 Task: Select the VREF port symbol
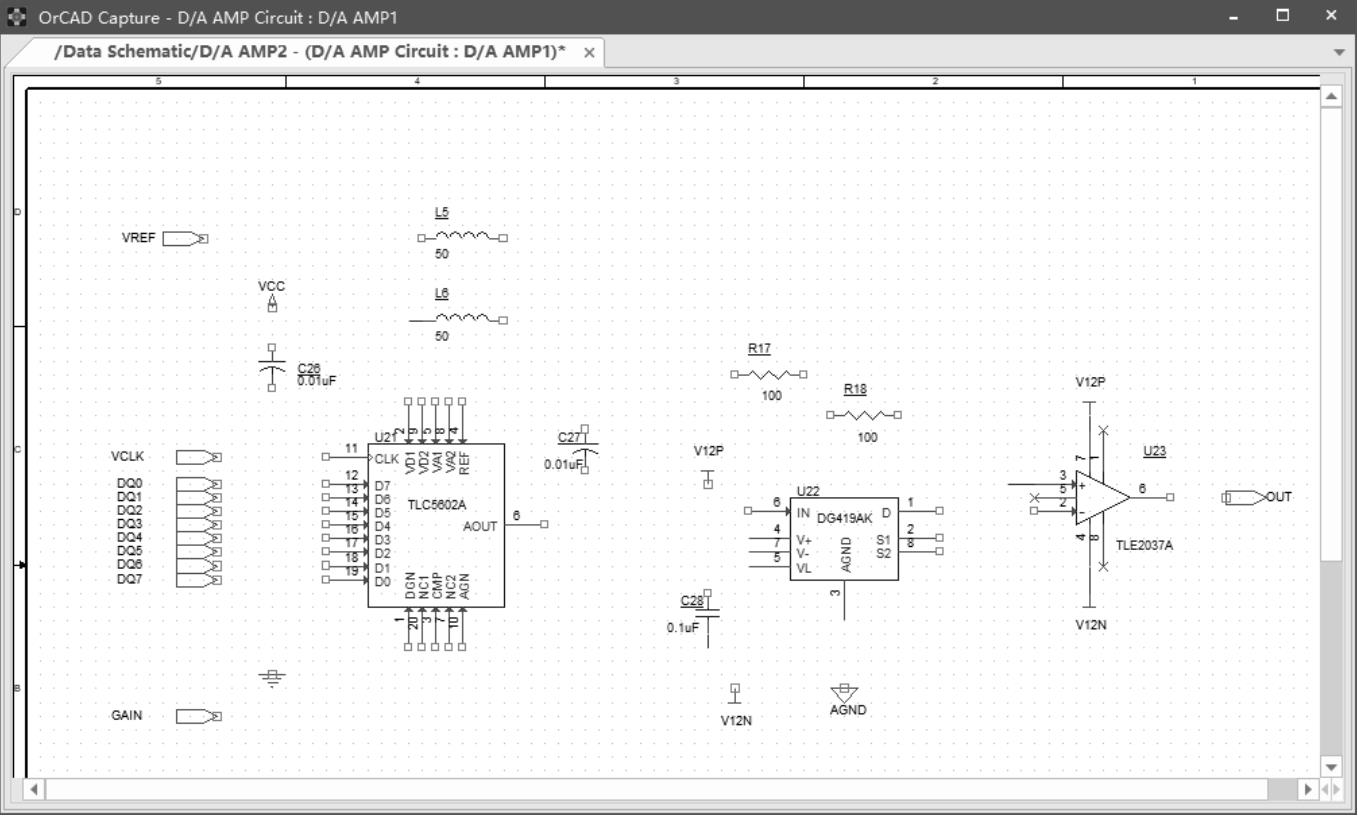pyautogui.click(x=185, y=239)
